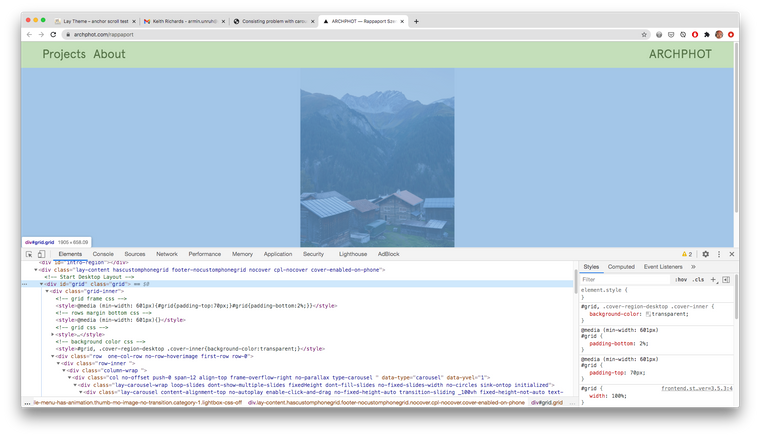Expand the collapsed style element node
Viewport: 760px width, 437px height.
(52, 334)
